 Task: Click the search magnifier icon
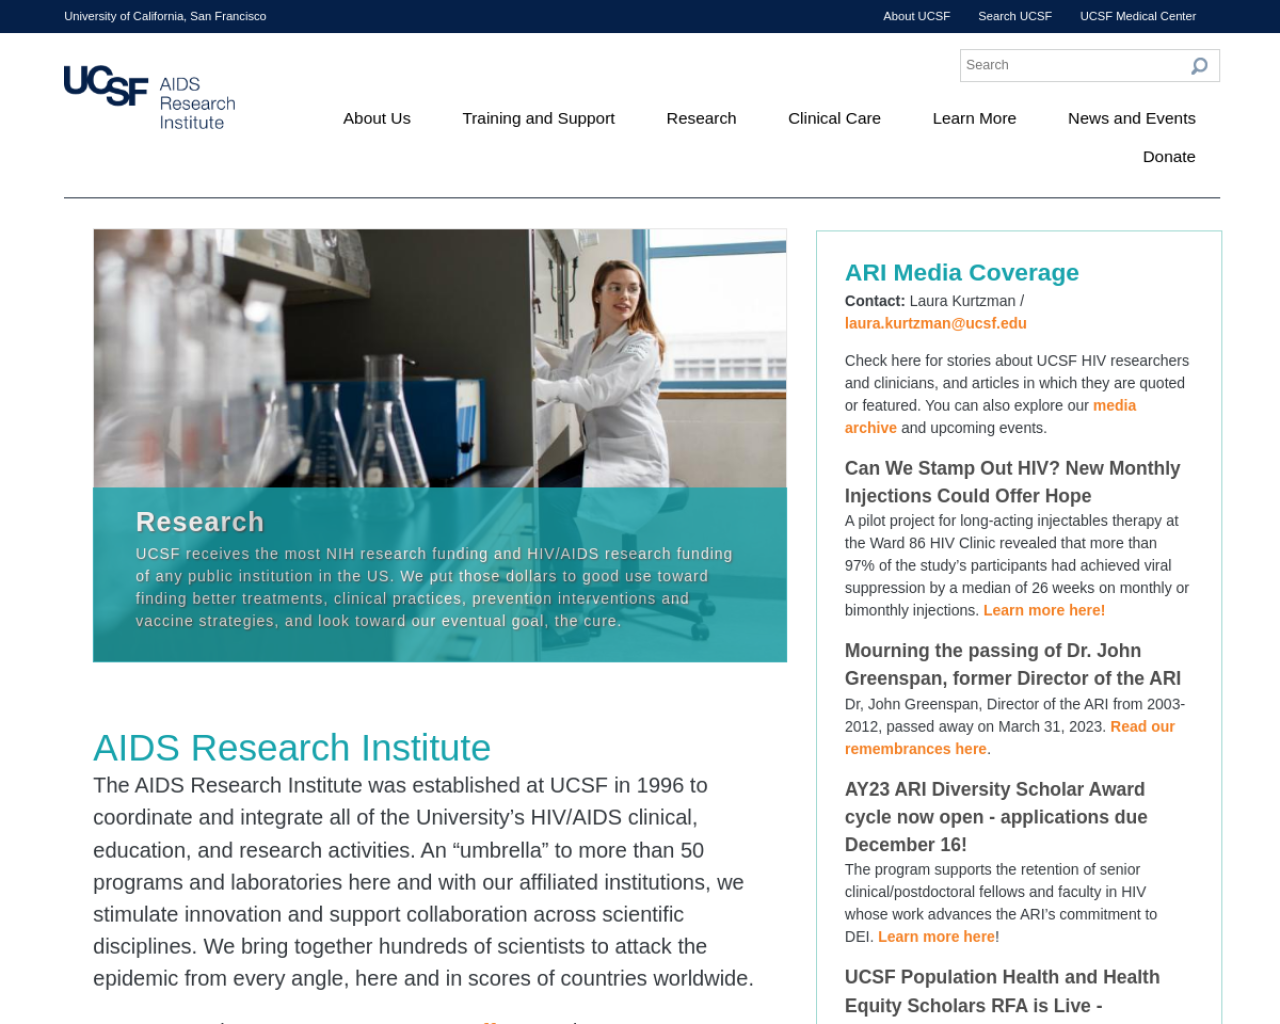1199,66
